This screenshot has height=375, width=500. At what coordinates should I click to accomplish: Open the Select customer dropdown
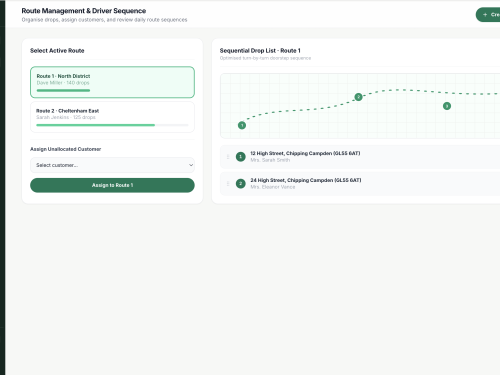pyautogui.click(x=112, y=165)
